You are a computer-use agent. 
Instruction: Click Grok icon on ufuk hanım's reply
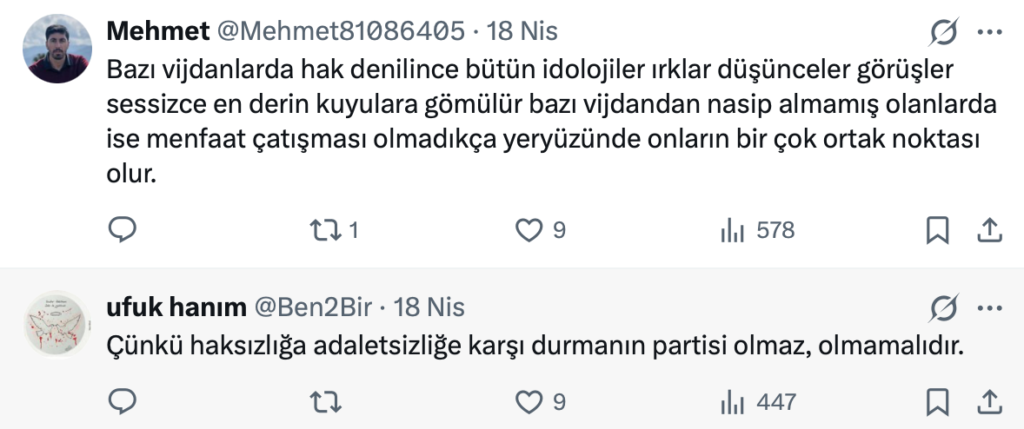(943, 306)
